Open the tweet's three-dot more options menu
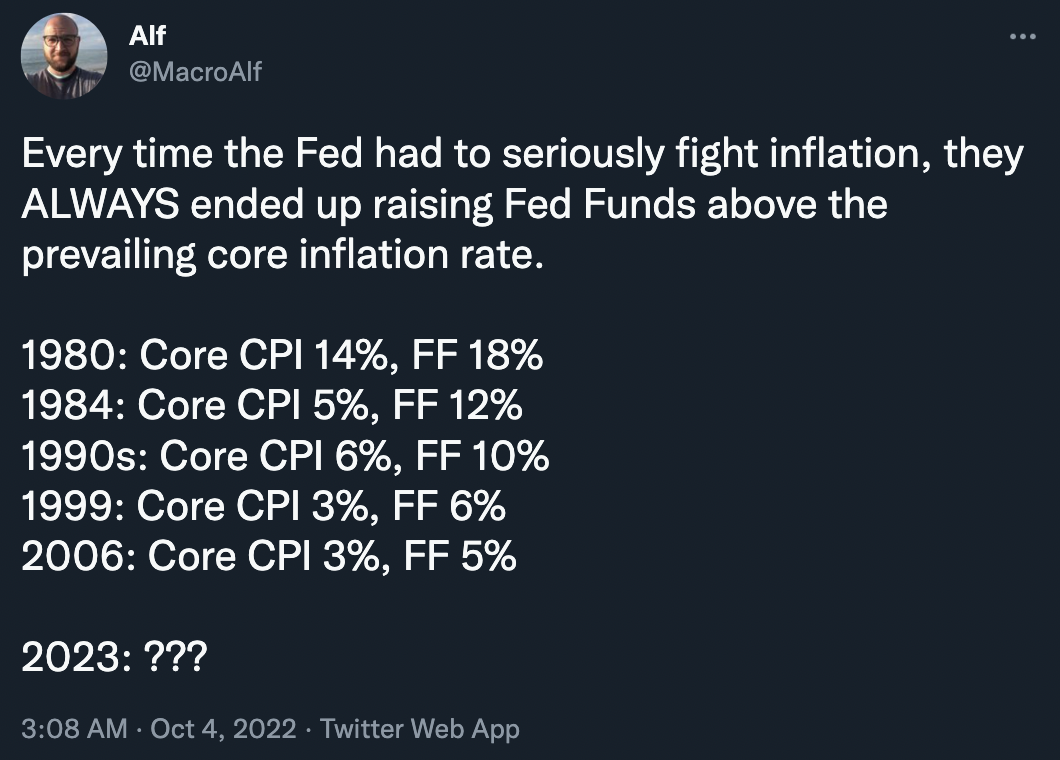Screen dimensions: 1060x760 click(1021, 37)
